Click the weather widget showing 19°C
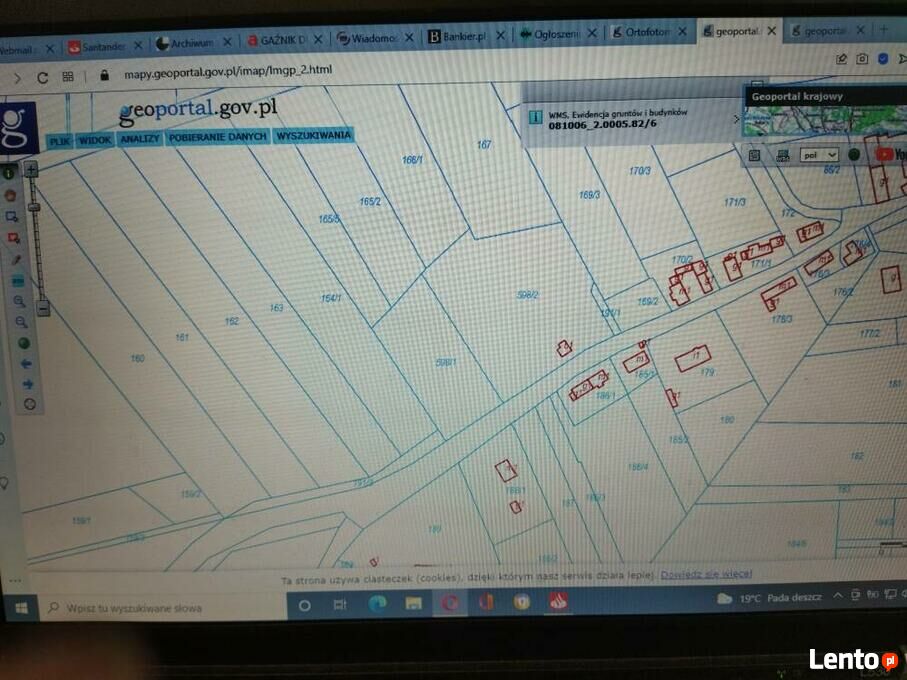 click(769, 598)
